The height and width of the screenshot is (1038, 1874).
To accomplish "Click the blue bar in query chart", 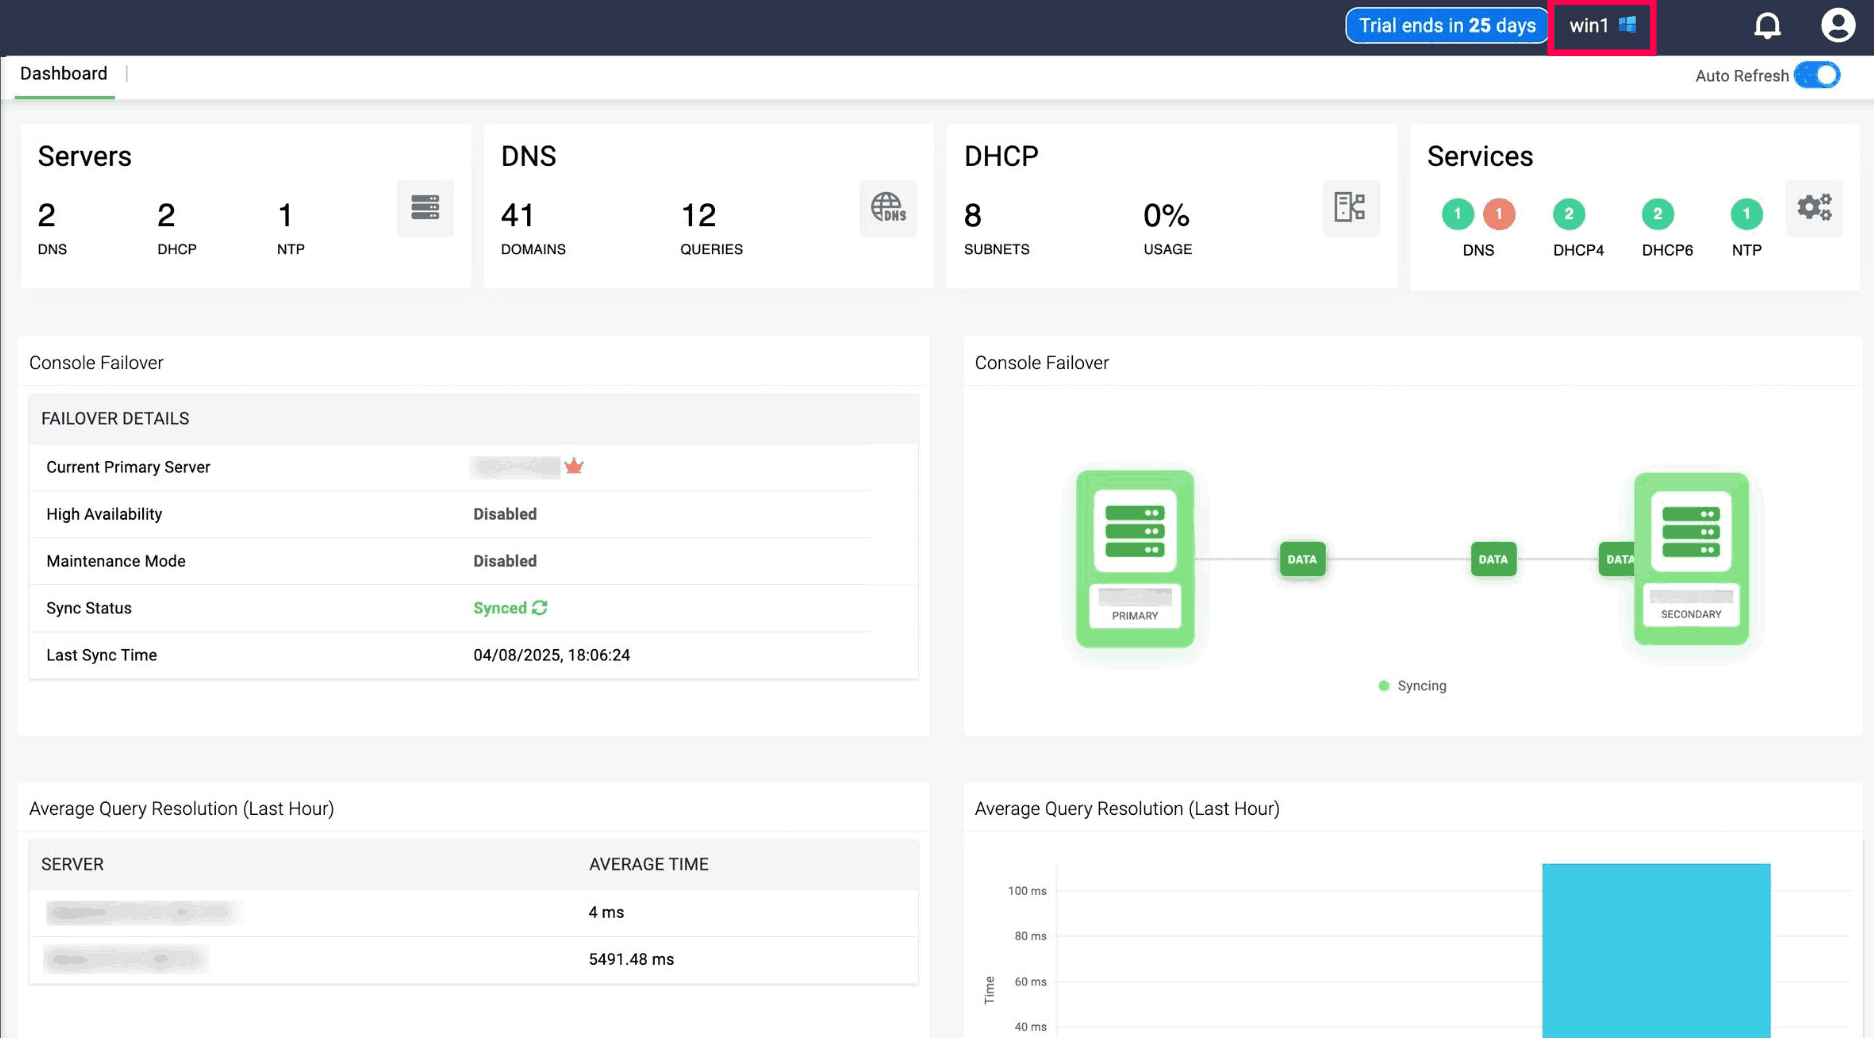I will click(1655, 950).
